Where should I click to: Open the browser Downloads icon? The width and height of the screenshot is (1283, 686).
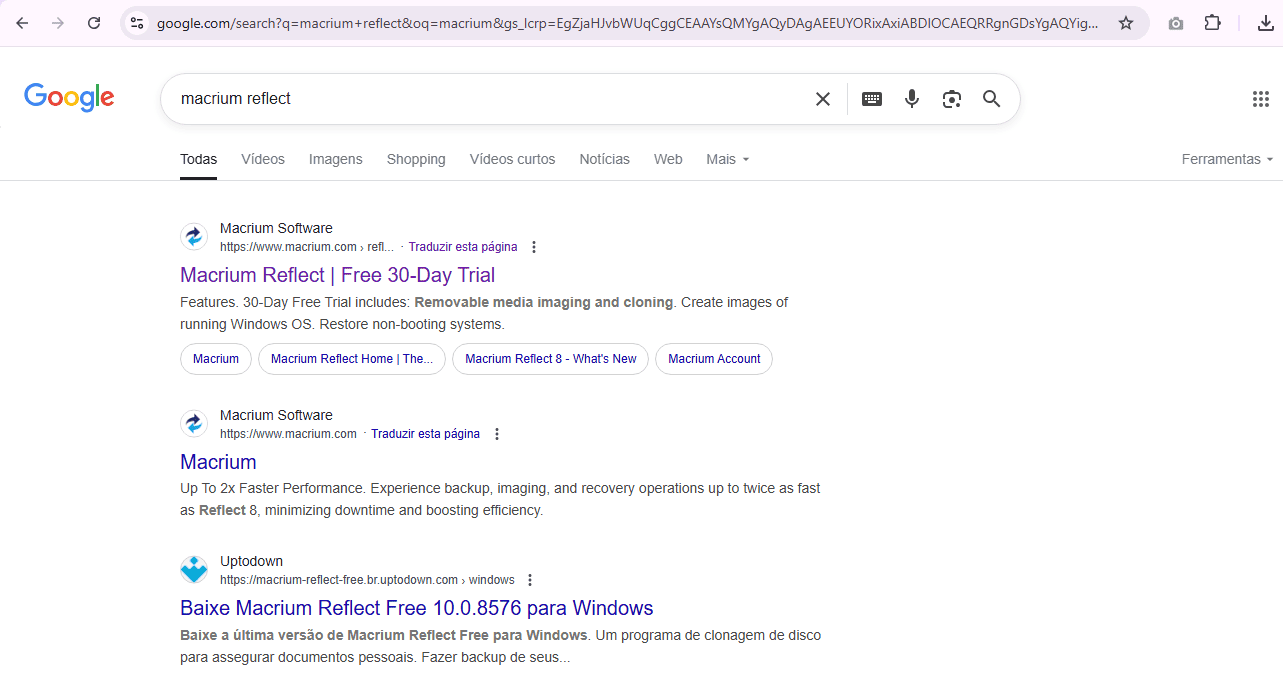pos(1265,23)
